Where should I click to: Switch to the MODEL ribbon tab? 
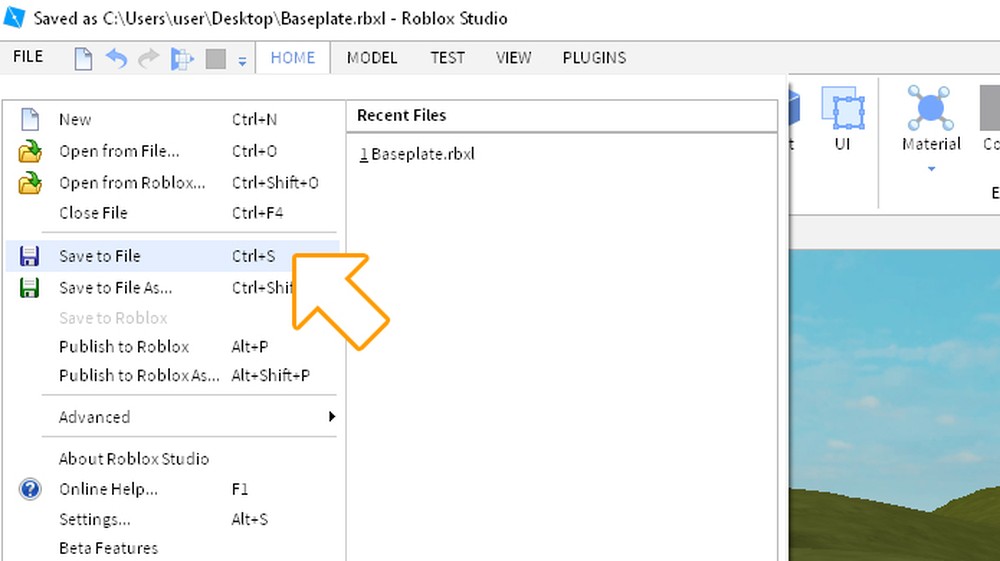click(372, 58)
